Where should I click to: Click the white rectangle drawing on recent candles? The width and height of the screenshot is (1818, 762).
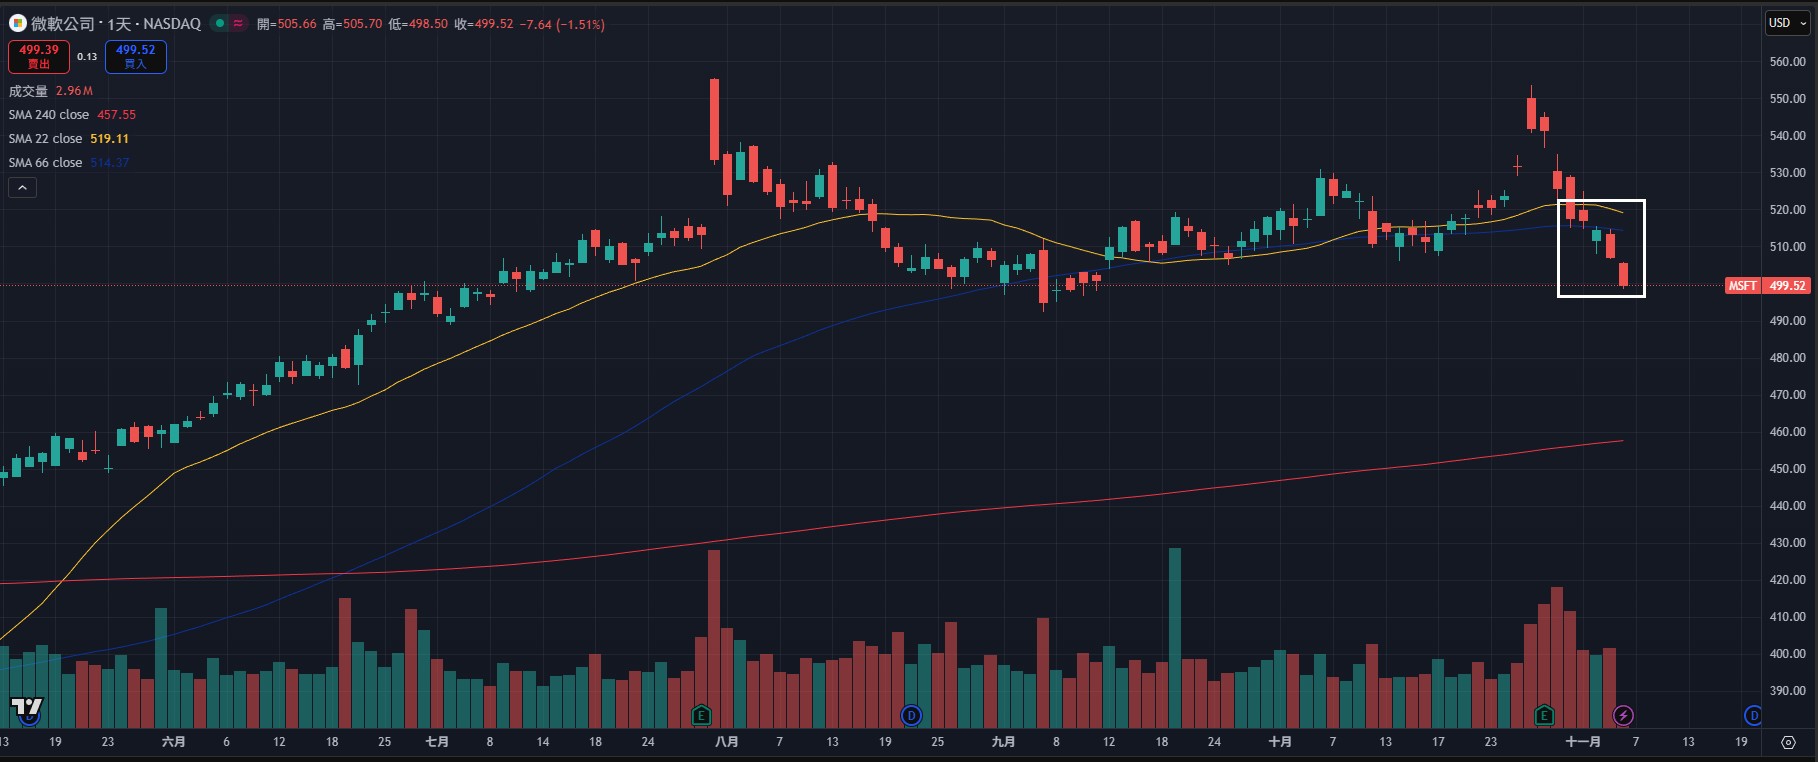(x=1601, y=201)
